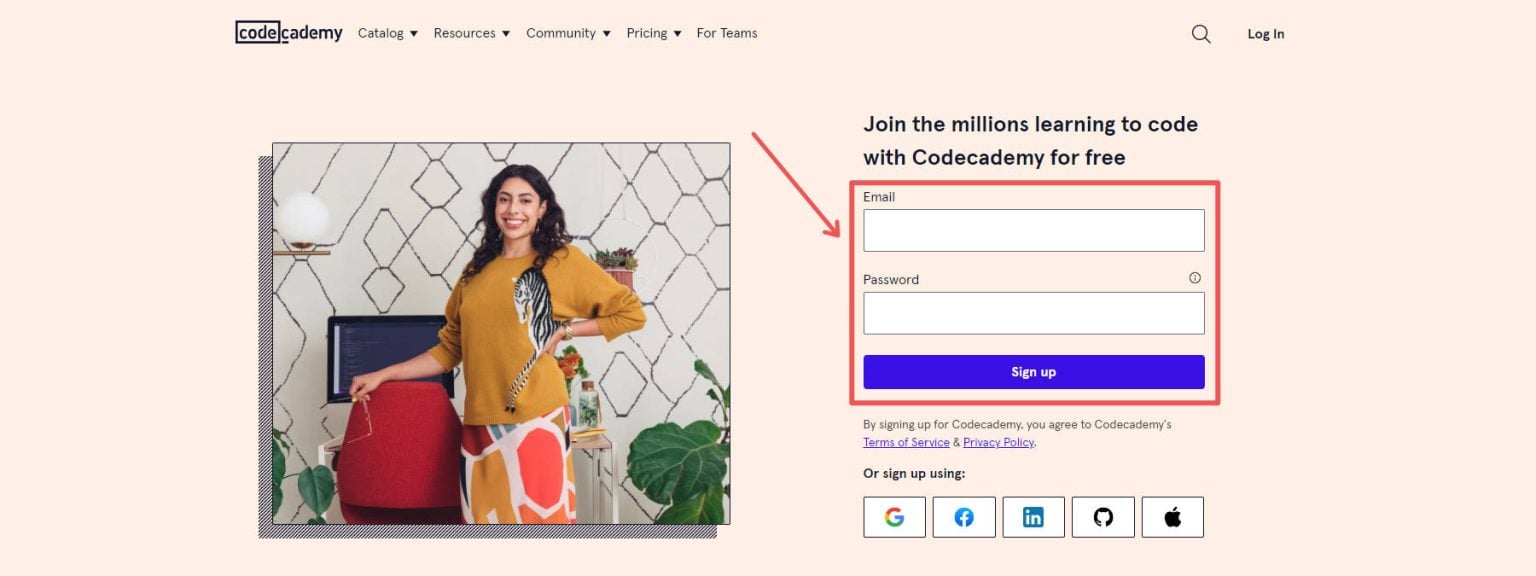The image size is (1536, 576).
Task: Open the Community menu
Action: pyautogui.click(x=567, y=33)
